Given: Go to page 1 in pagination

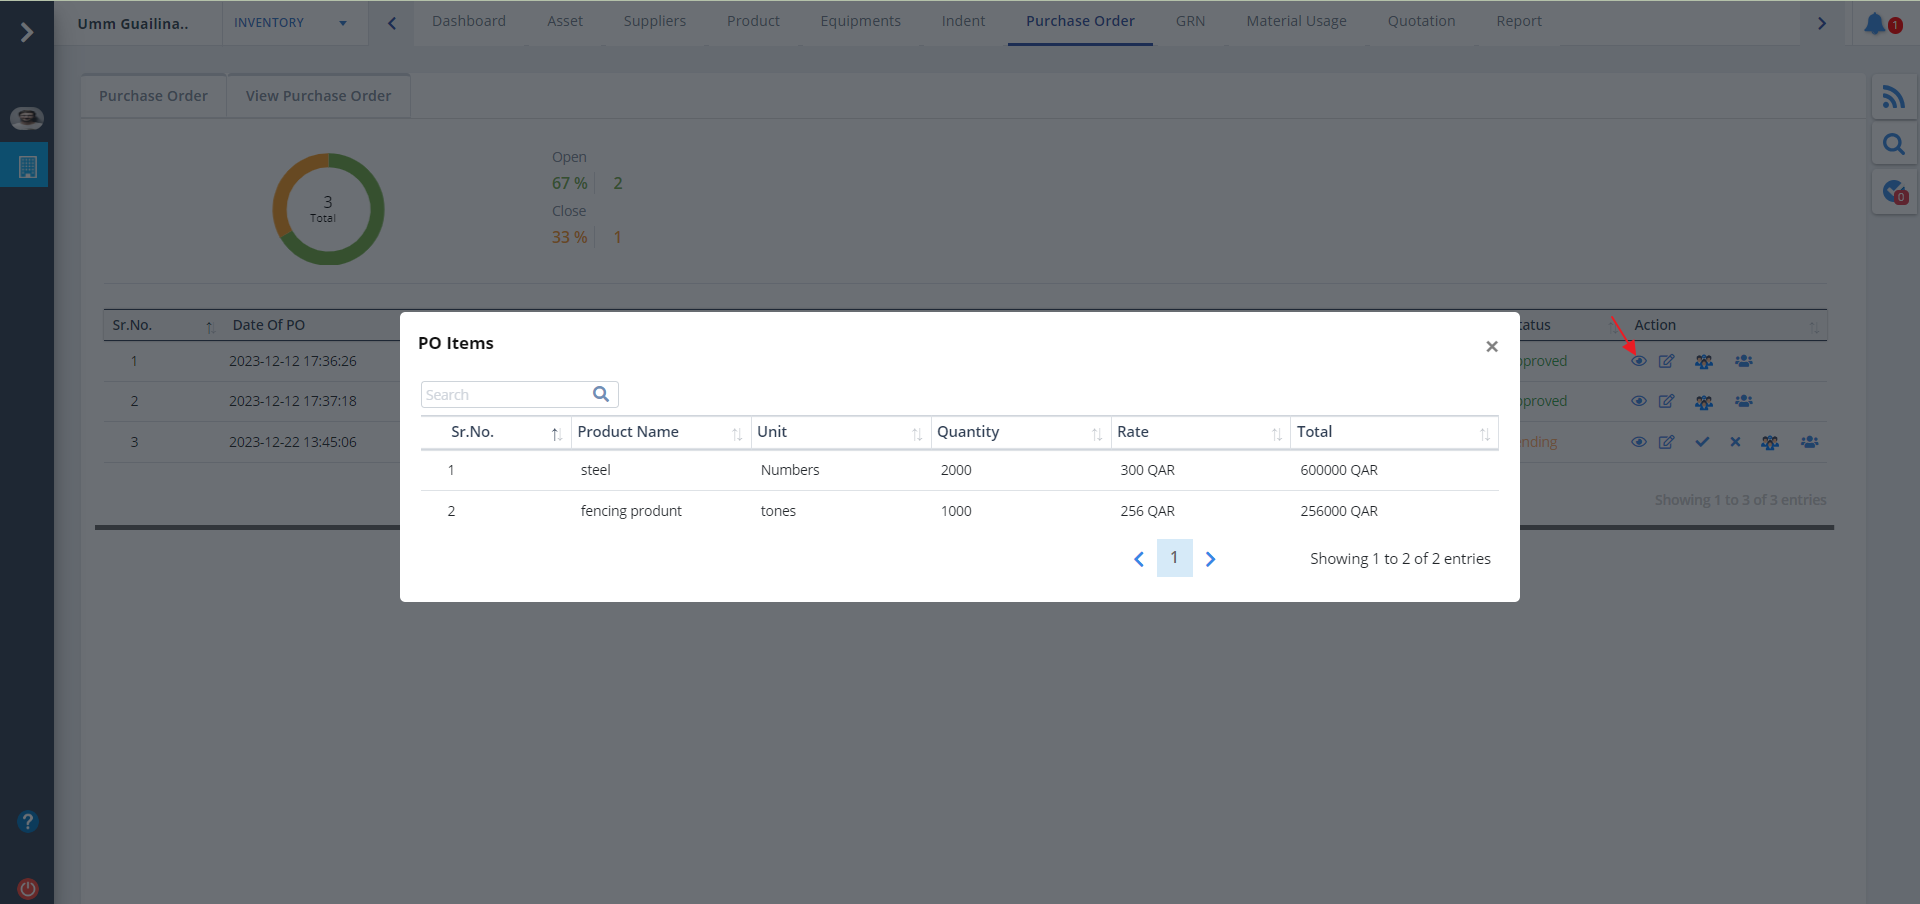Looking at the screenshot, I should point(1174,558).
